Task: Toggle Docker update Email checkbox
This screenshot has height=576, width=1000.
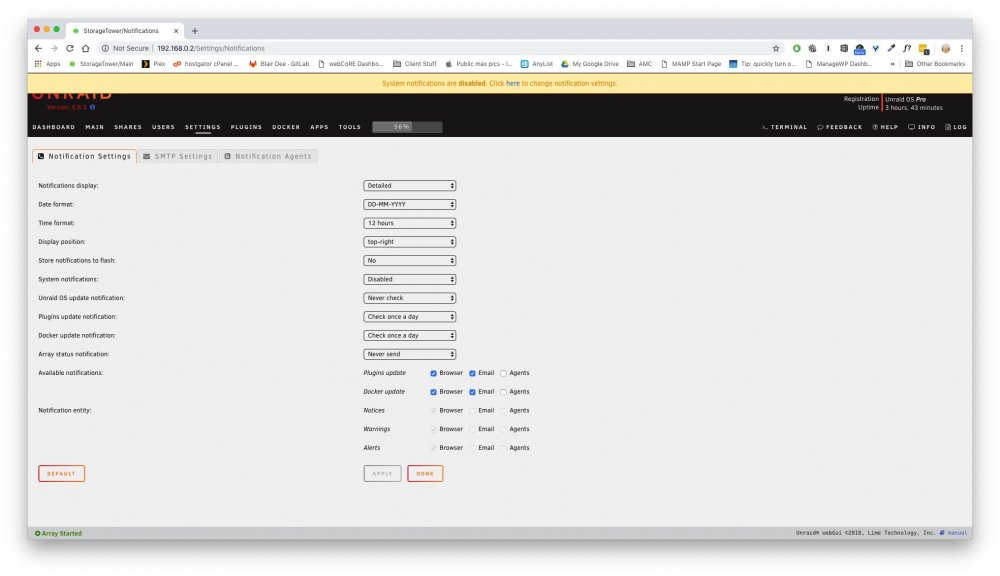Action: (472, 392)
